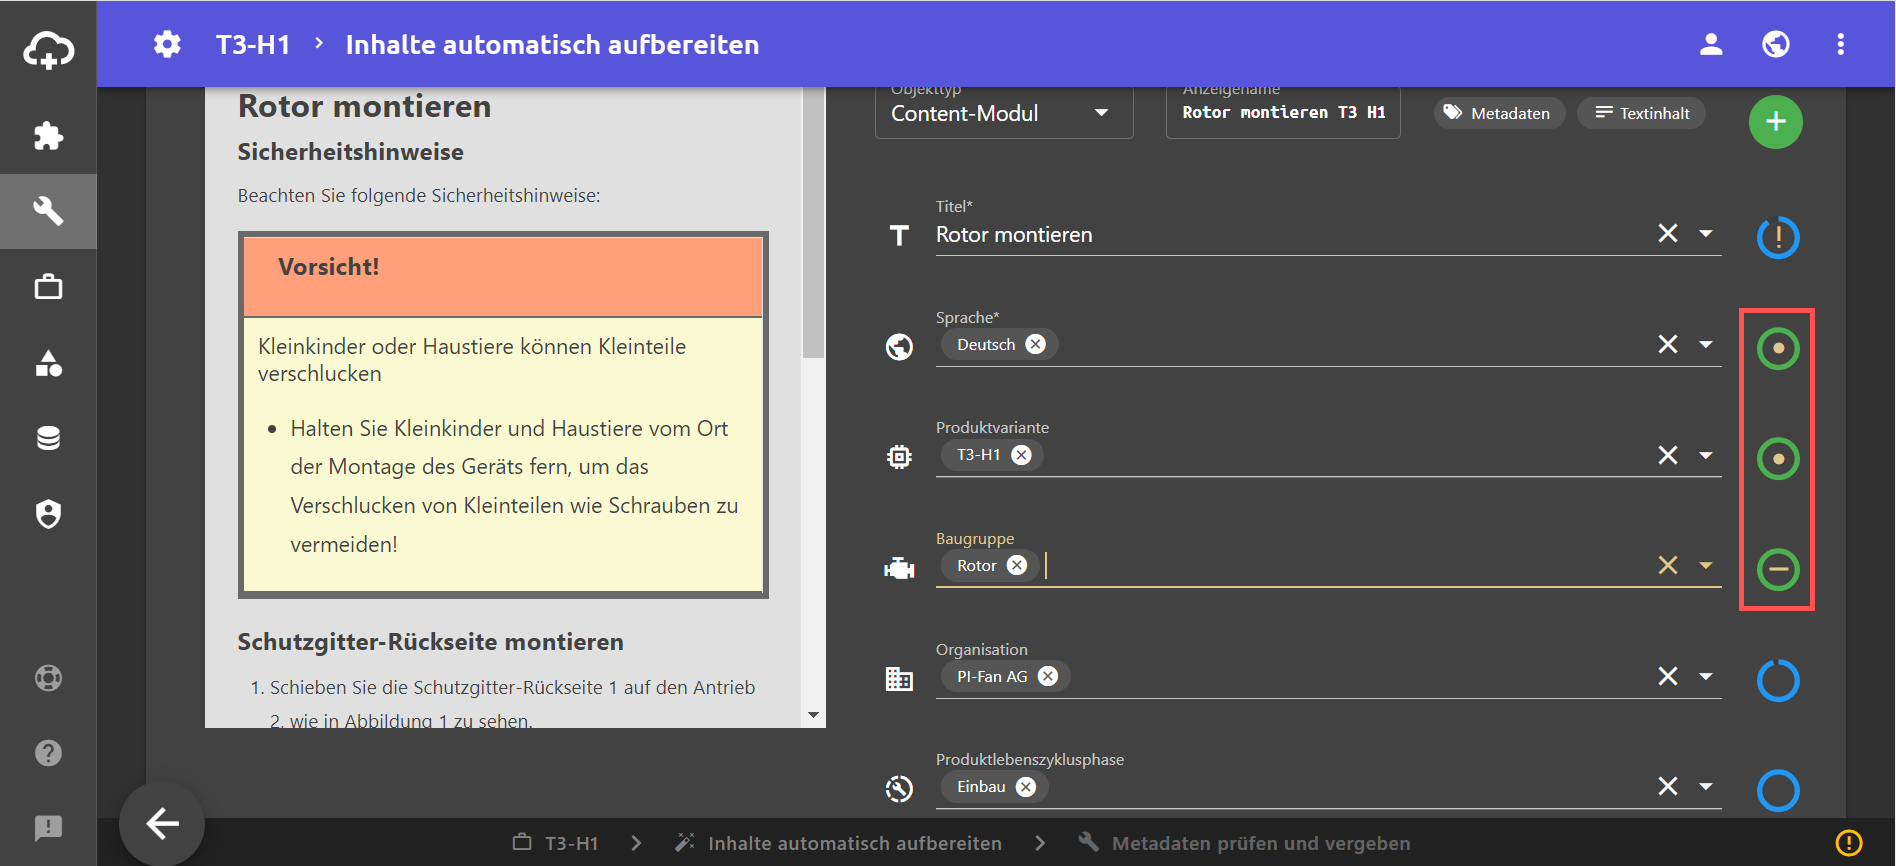Screen dimensions: 1896x866
Task: Remove the Rotor chip from Baugruppe
Action: pos(1017,565)
